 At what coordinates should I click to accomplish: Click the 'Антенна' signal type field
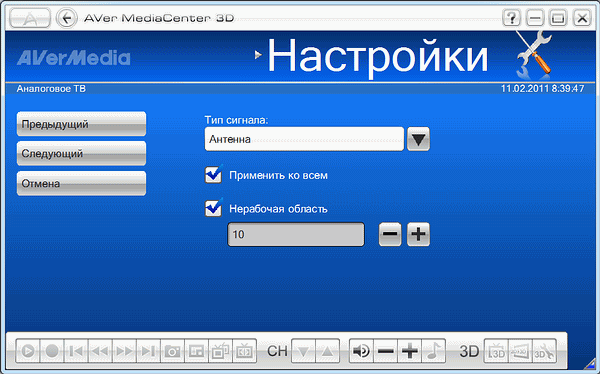click(x=304, y=139)
